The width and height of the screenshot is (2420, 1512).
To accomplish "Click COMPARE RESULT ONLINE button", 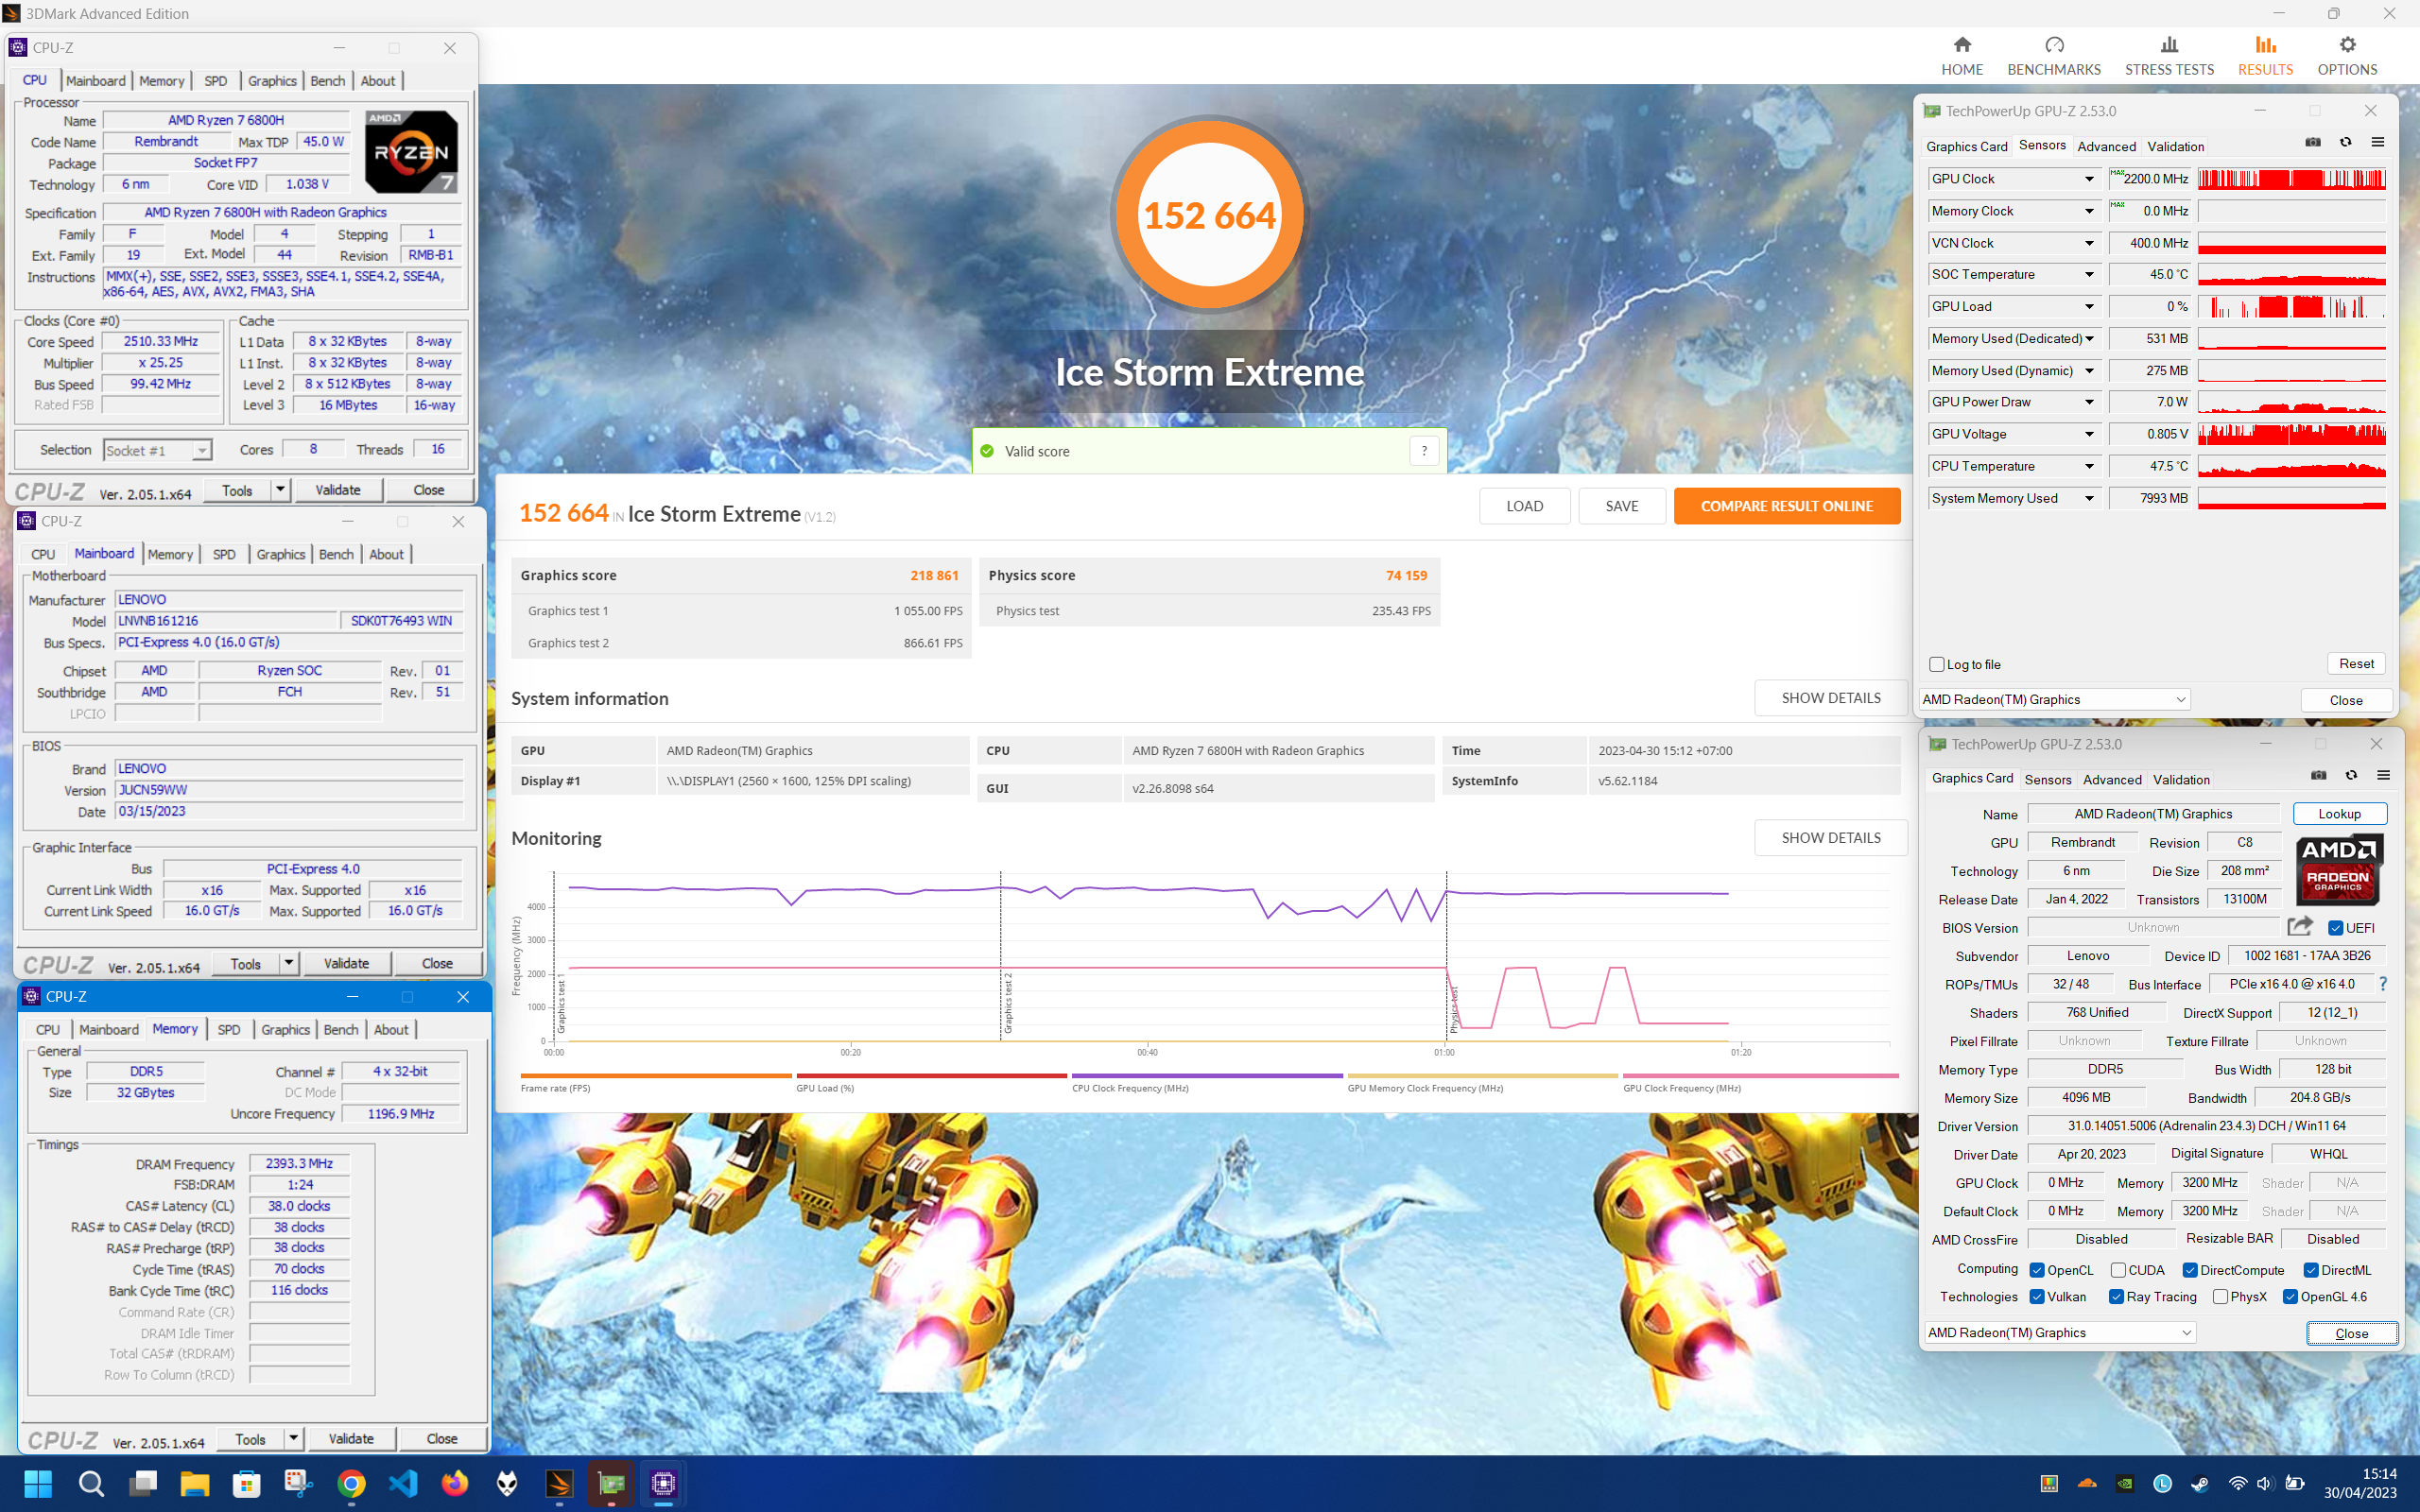I will coord(1786,506).
